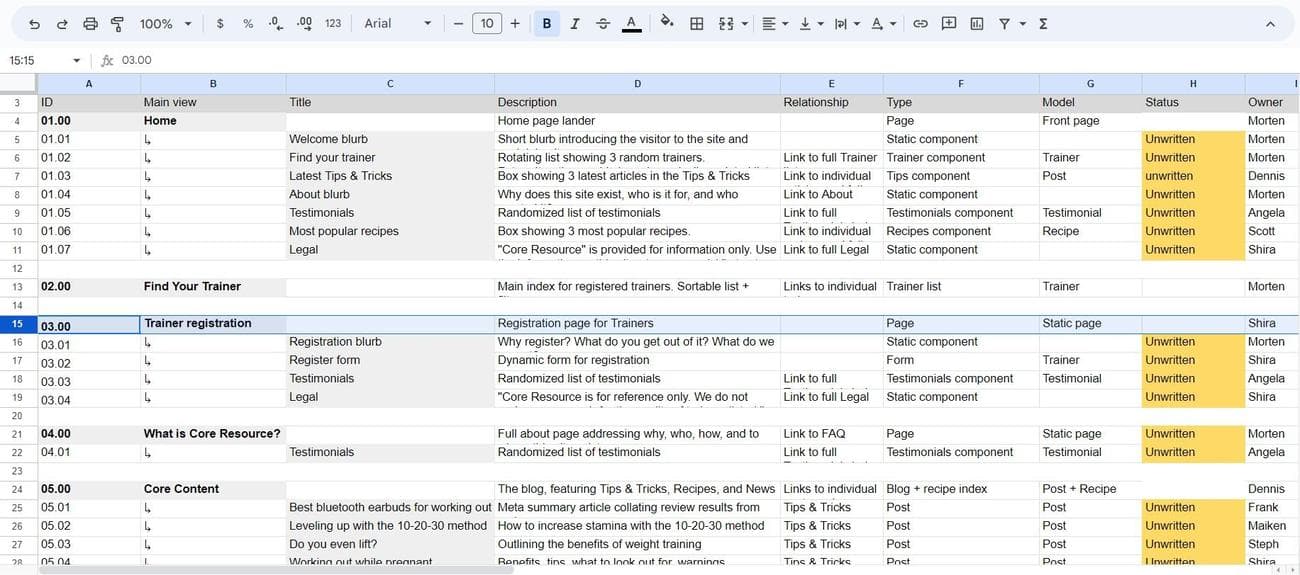The height and width of the screenshot is (575, 1300).
Task: Click the font size input field
Action: [487, 23]
